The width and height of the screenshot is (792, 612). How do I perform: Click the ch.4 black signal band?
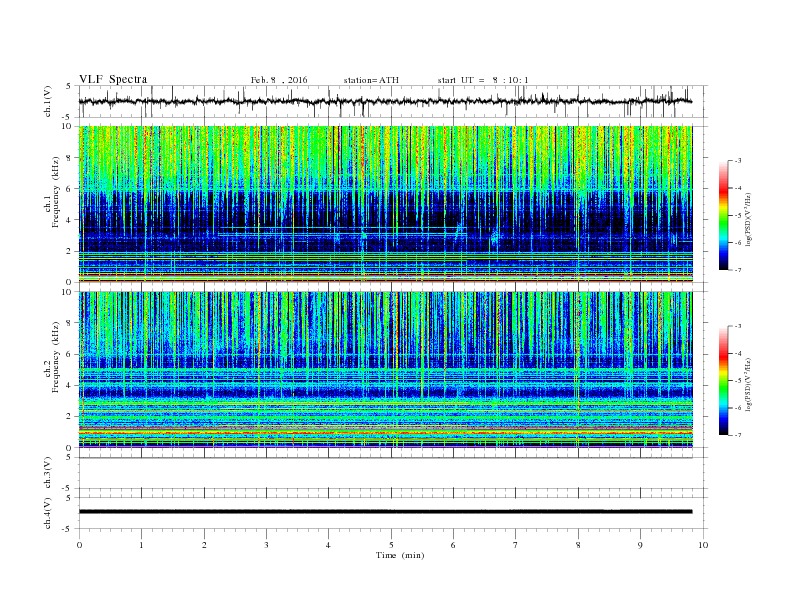coord(385,512)
